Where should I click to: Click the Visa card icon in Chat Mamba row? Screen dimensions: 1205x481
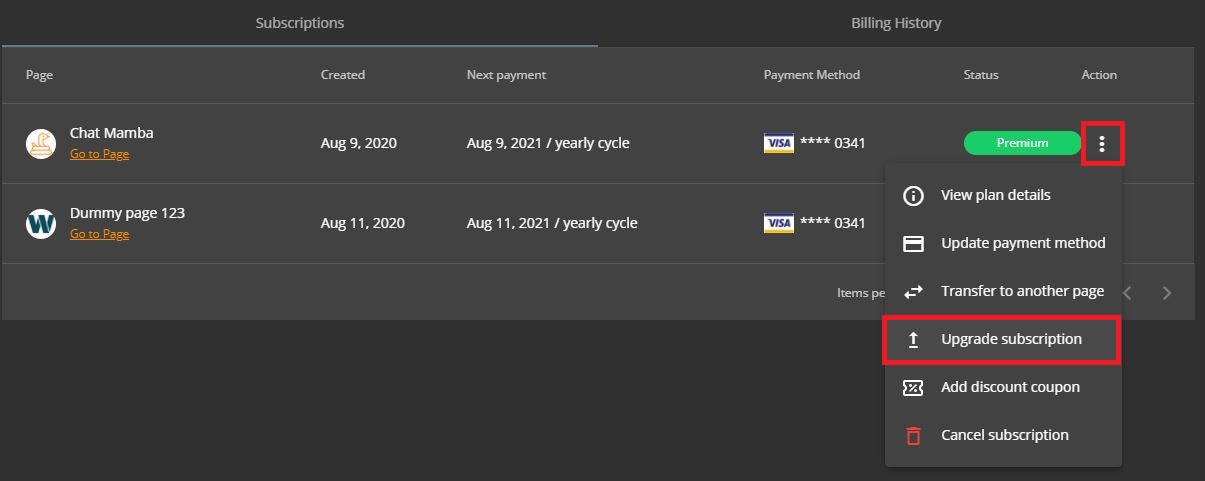[779, 144]
